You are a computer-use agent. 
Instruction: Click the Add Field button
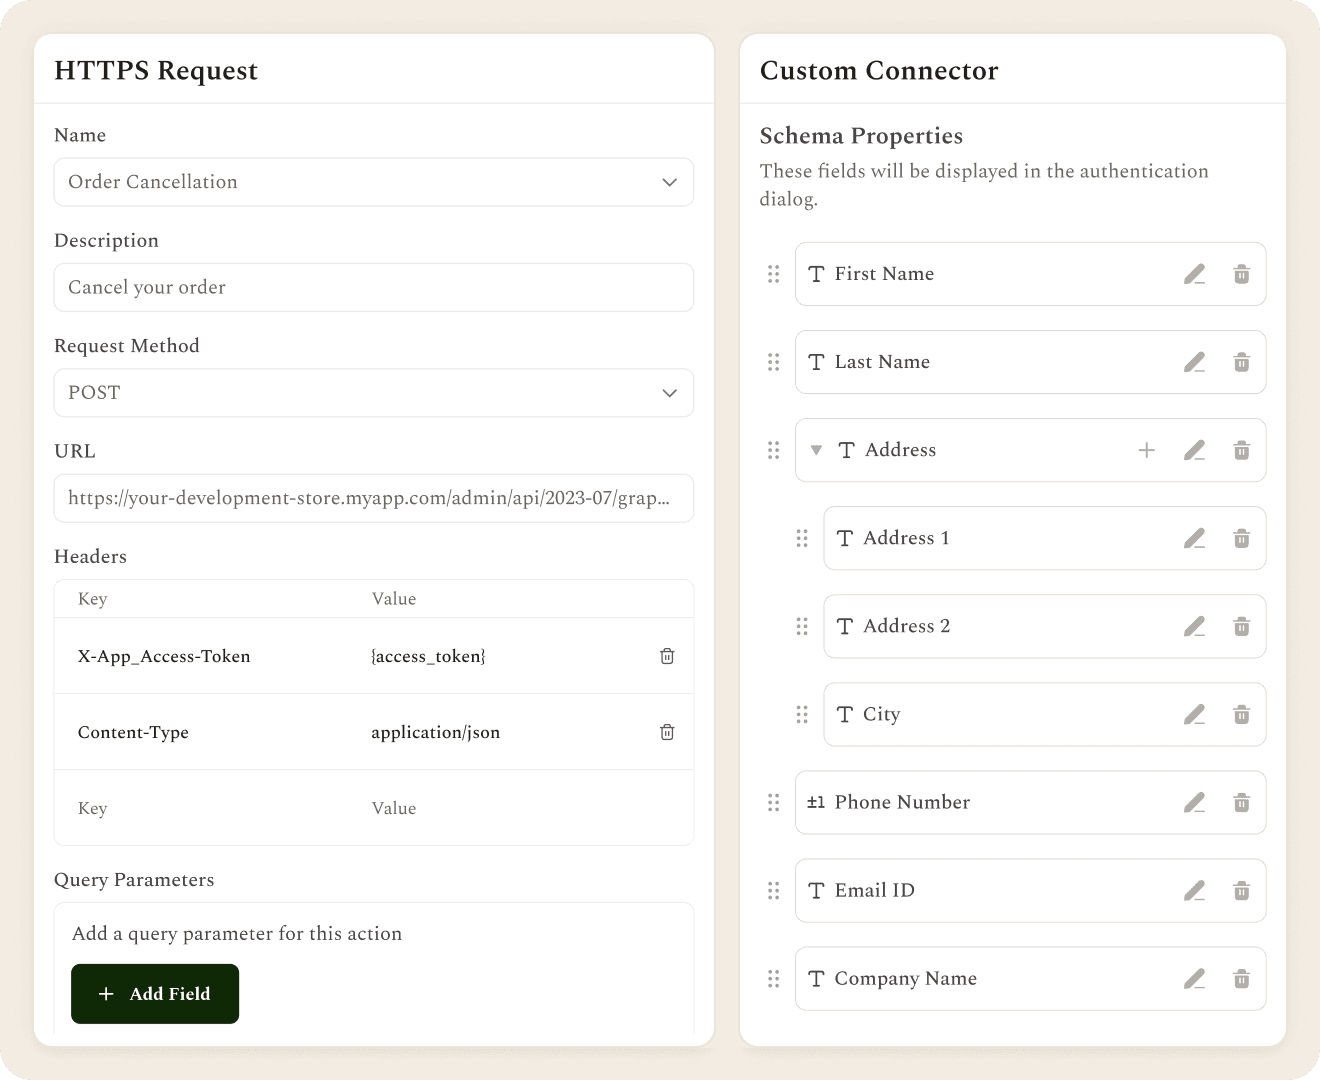pos(155,994)
